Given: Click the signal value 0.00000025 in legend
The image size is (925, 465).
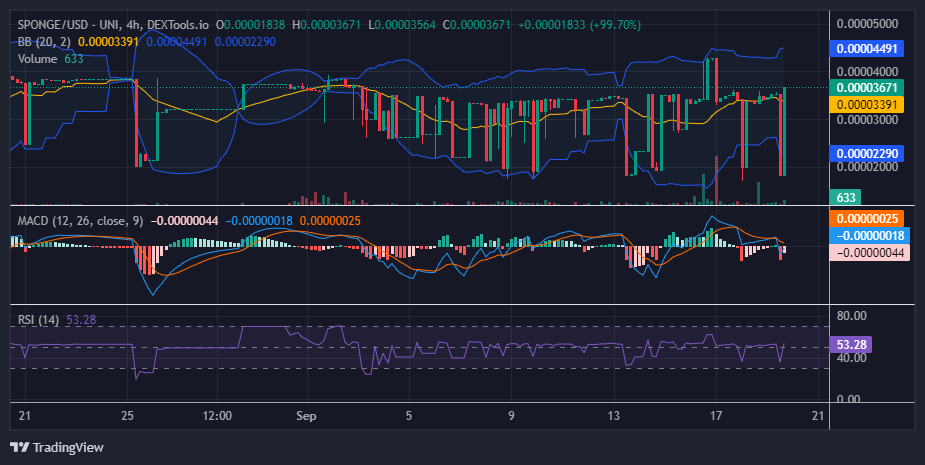Looking at the screenshot, I should pyautogui.click(x=330, y=221).
